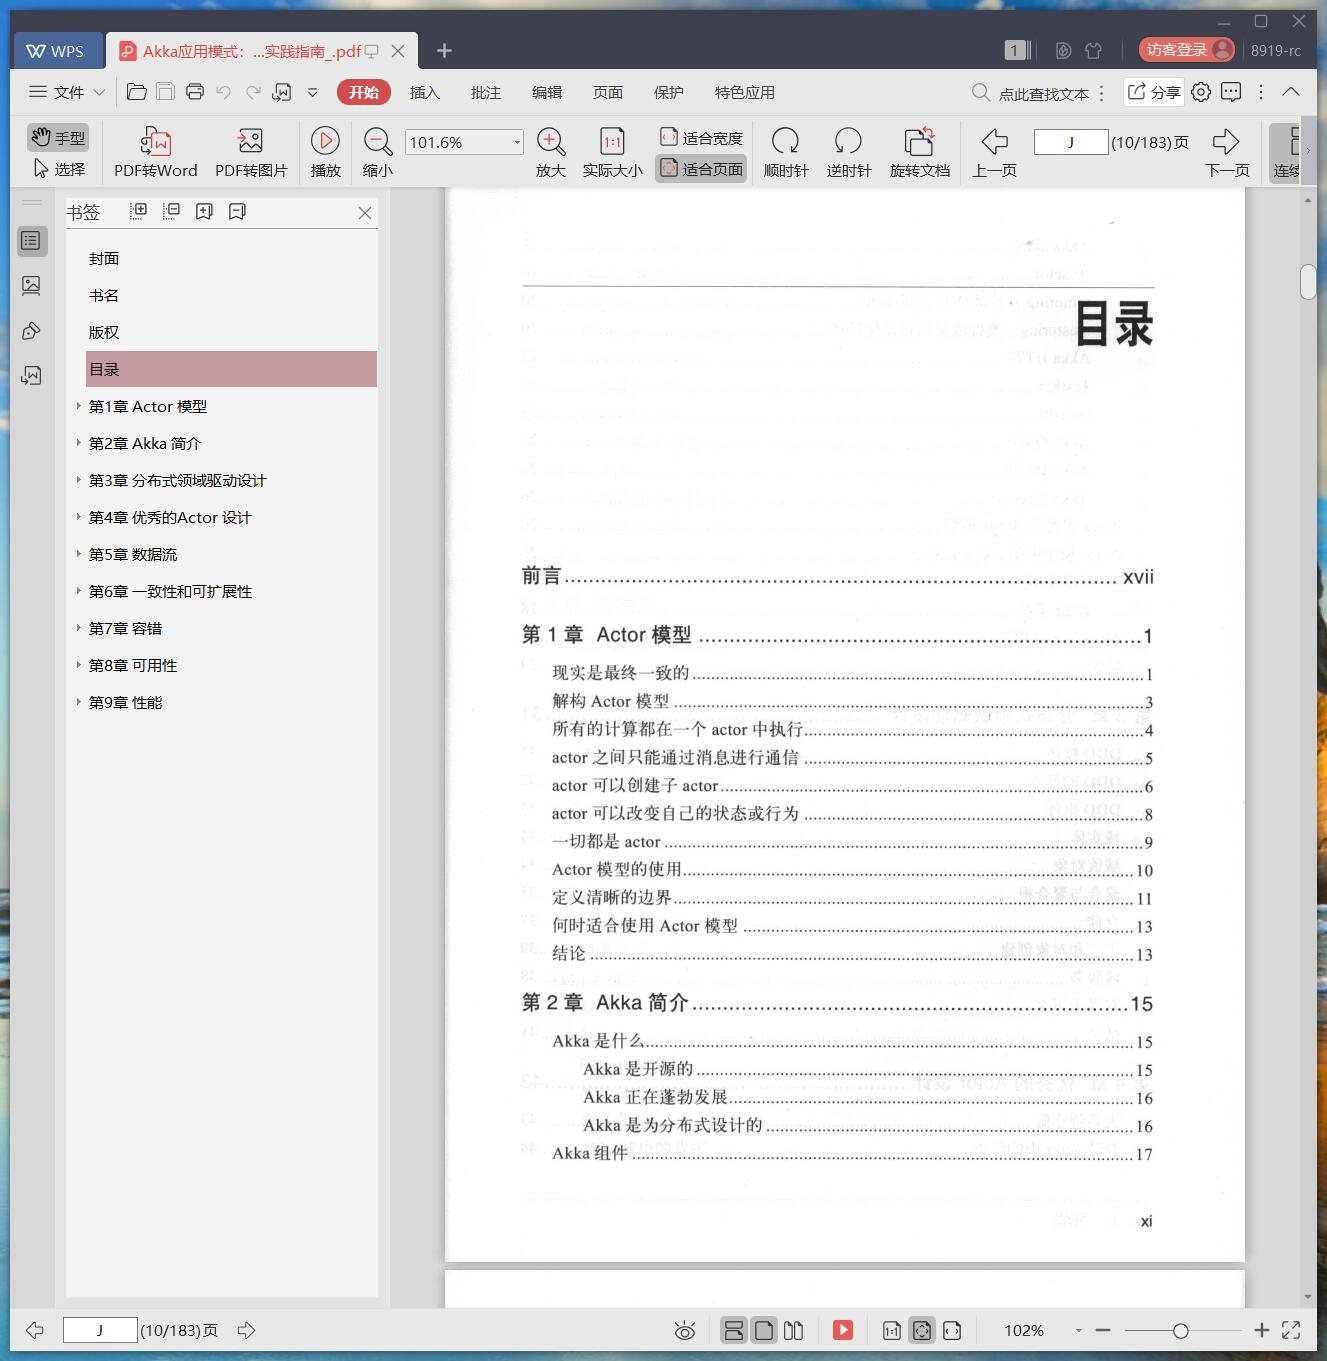Expand the 文件 dropdown arrow
Viewport: 1327px width, 1361px height.
click(99, 92)
